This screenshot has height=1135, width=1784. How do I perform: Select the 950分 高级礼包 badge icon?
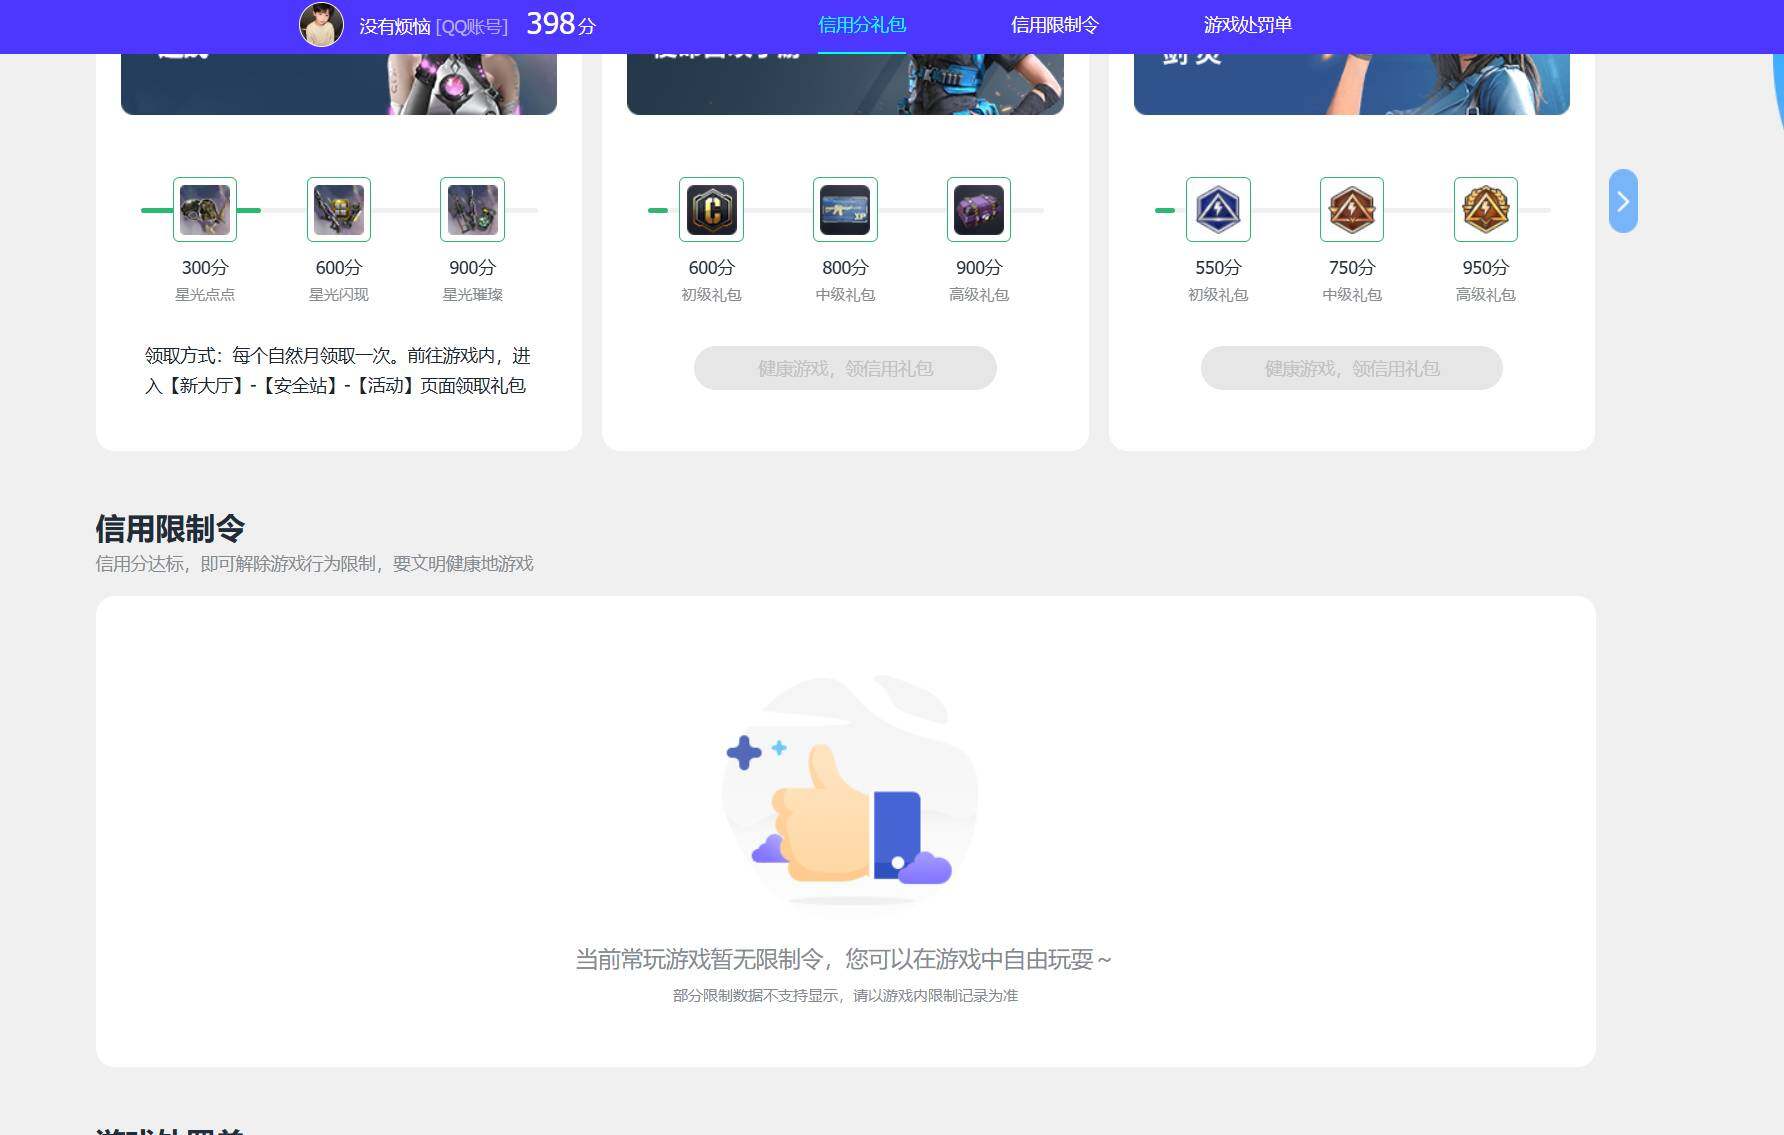[x=1486, y=209]
